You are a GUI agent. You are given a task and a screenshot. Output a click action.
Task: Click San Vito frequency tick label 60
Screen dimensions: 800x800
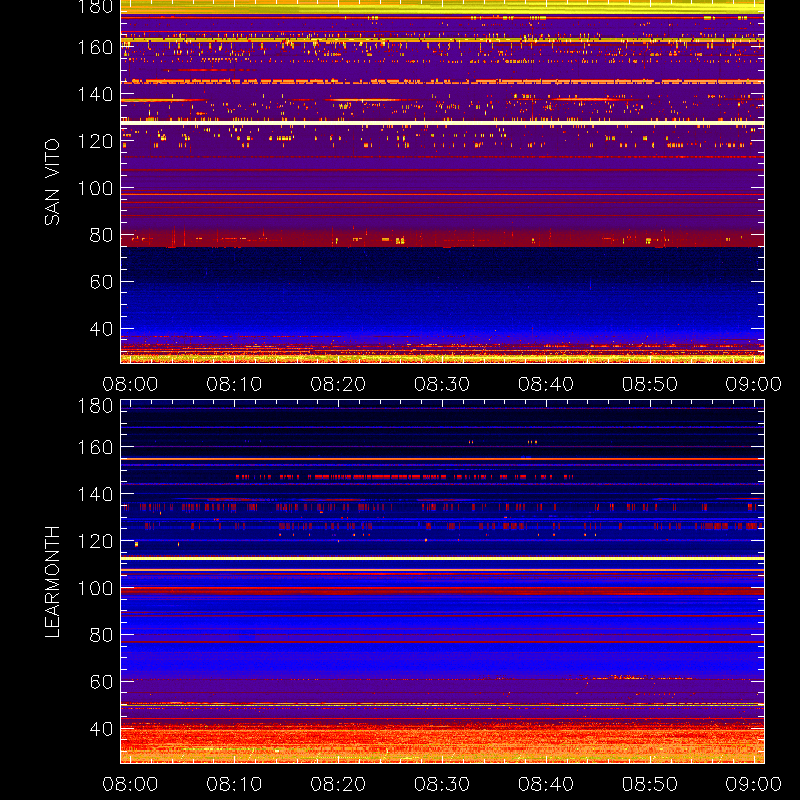(101, 282)
